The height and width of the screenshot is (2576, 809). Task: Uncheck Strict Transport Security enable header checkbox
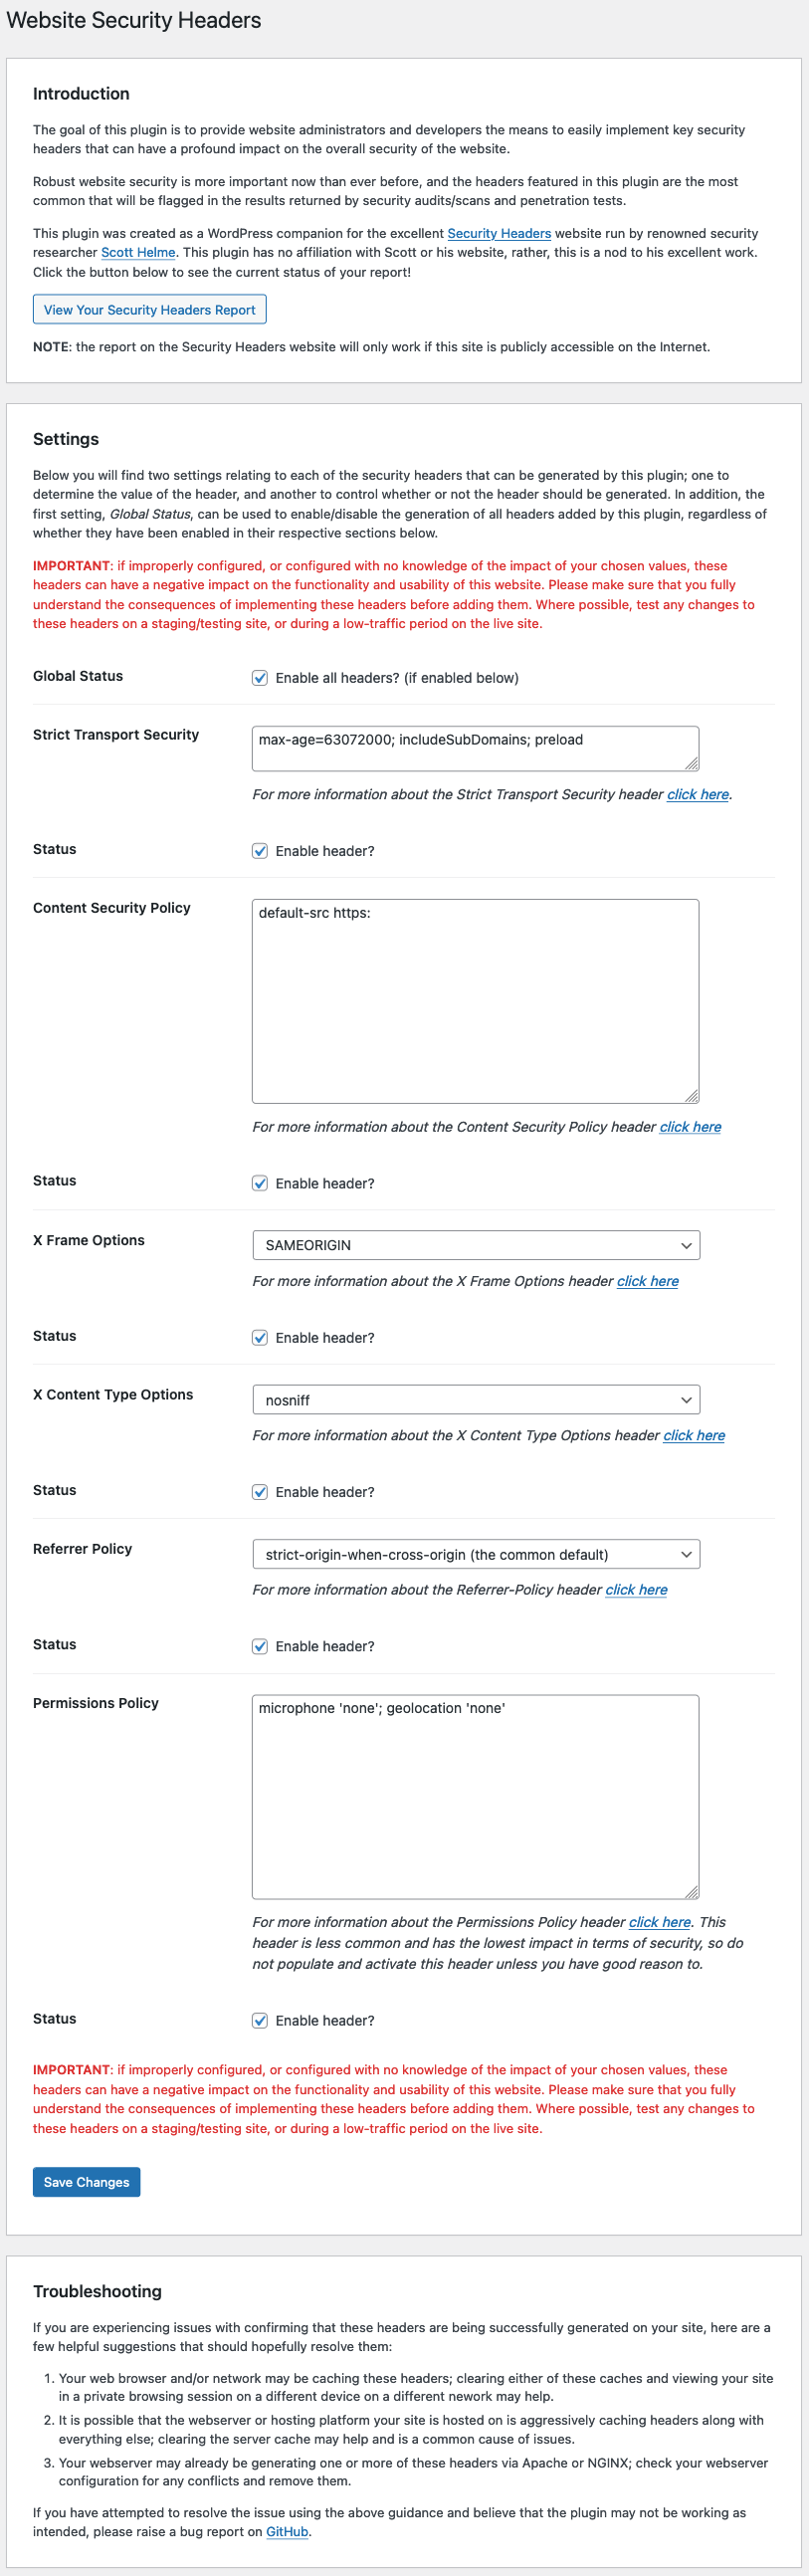click(x=260, y=851)
